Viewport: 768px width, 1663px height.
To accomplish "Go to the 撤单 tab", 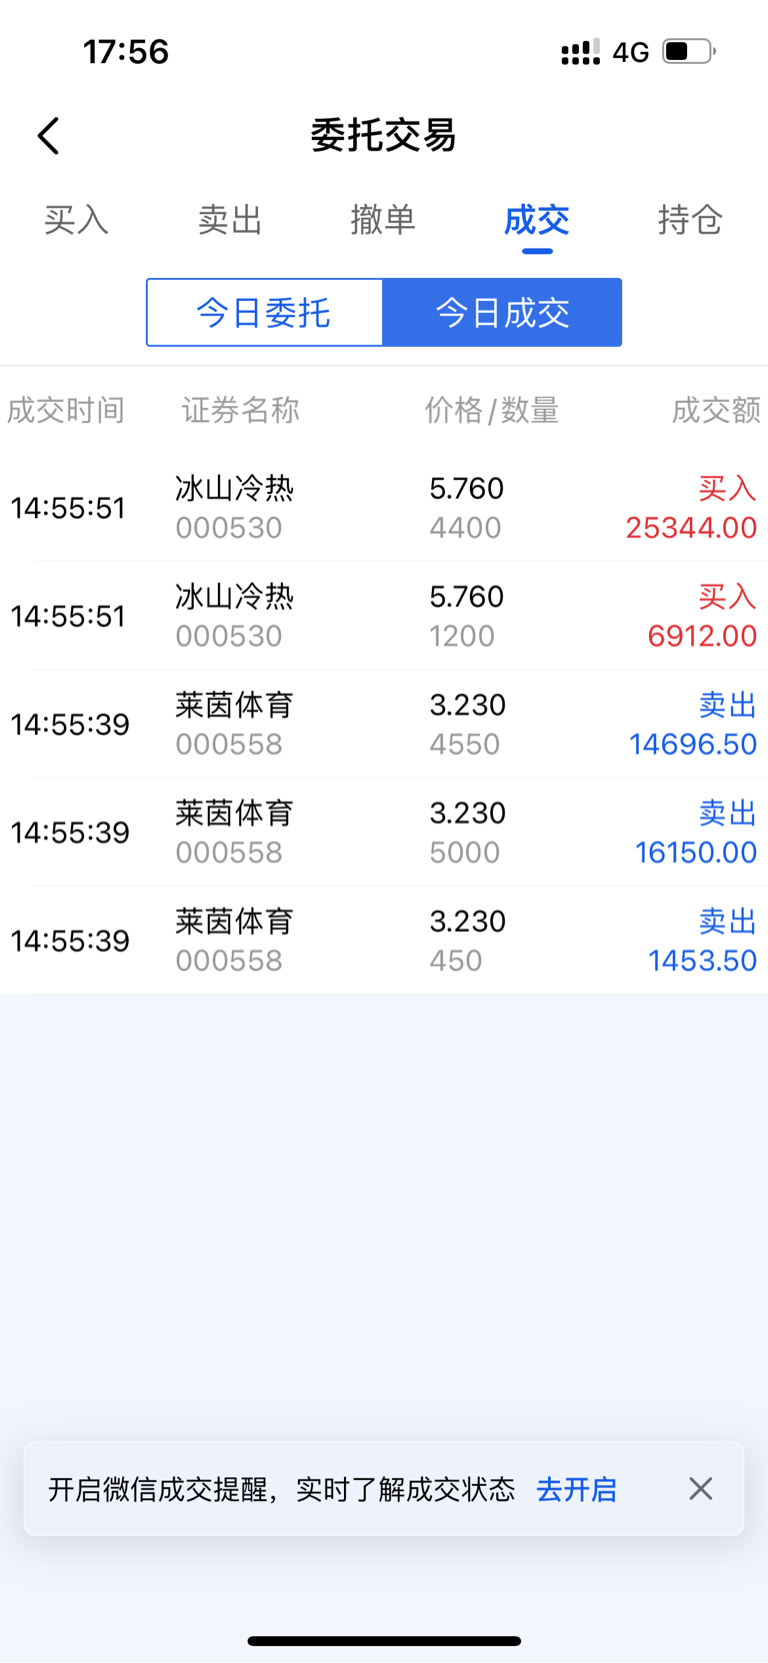I will (x=383, y=219).
